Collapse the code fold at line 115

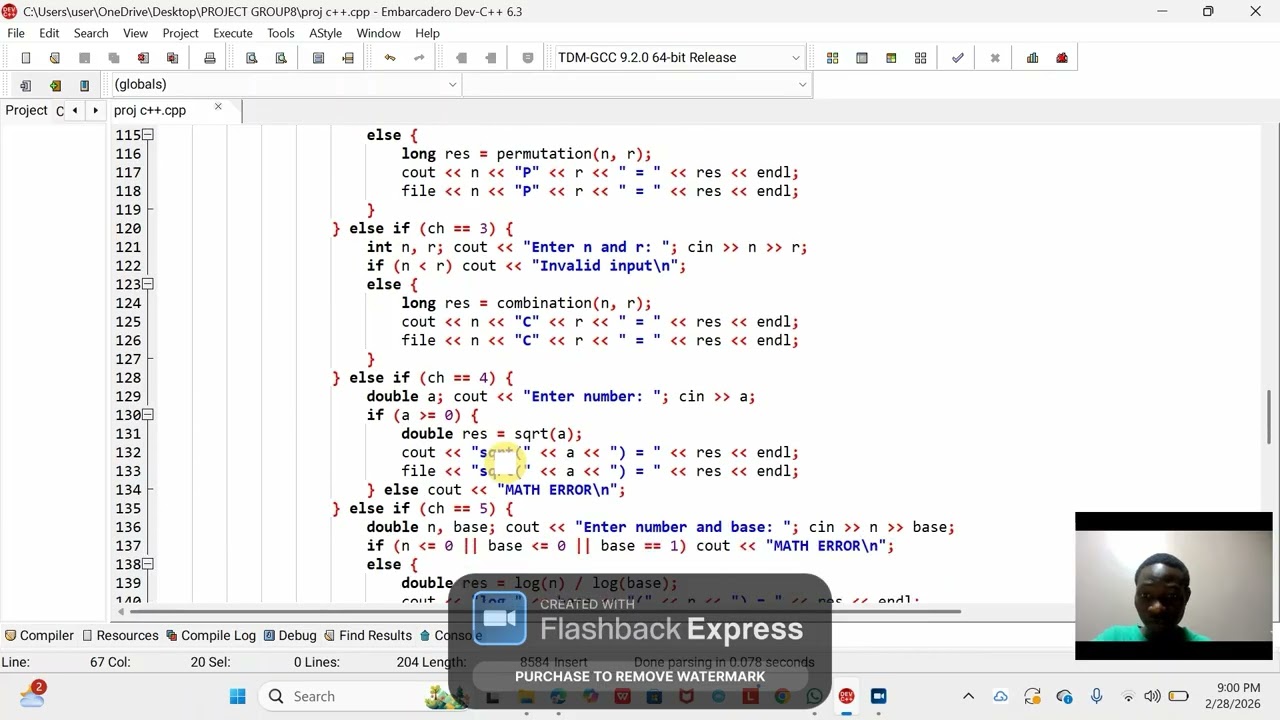(x=148, y=135)
